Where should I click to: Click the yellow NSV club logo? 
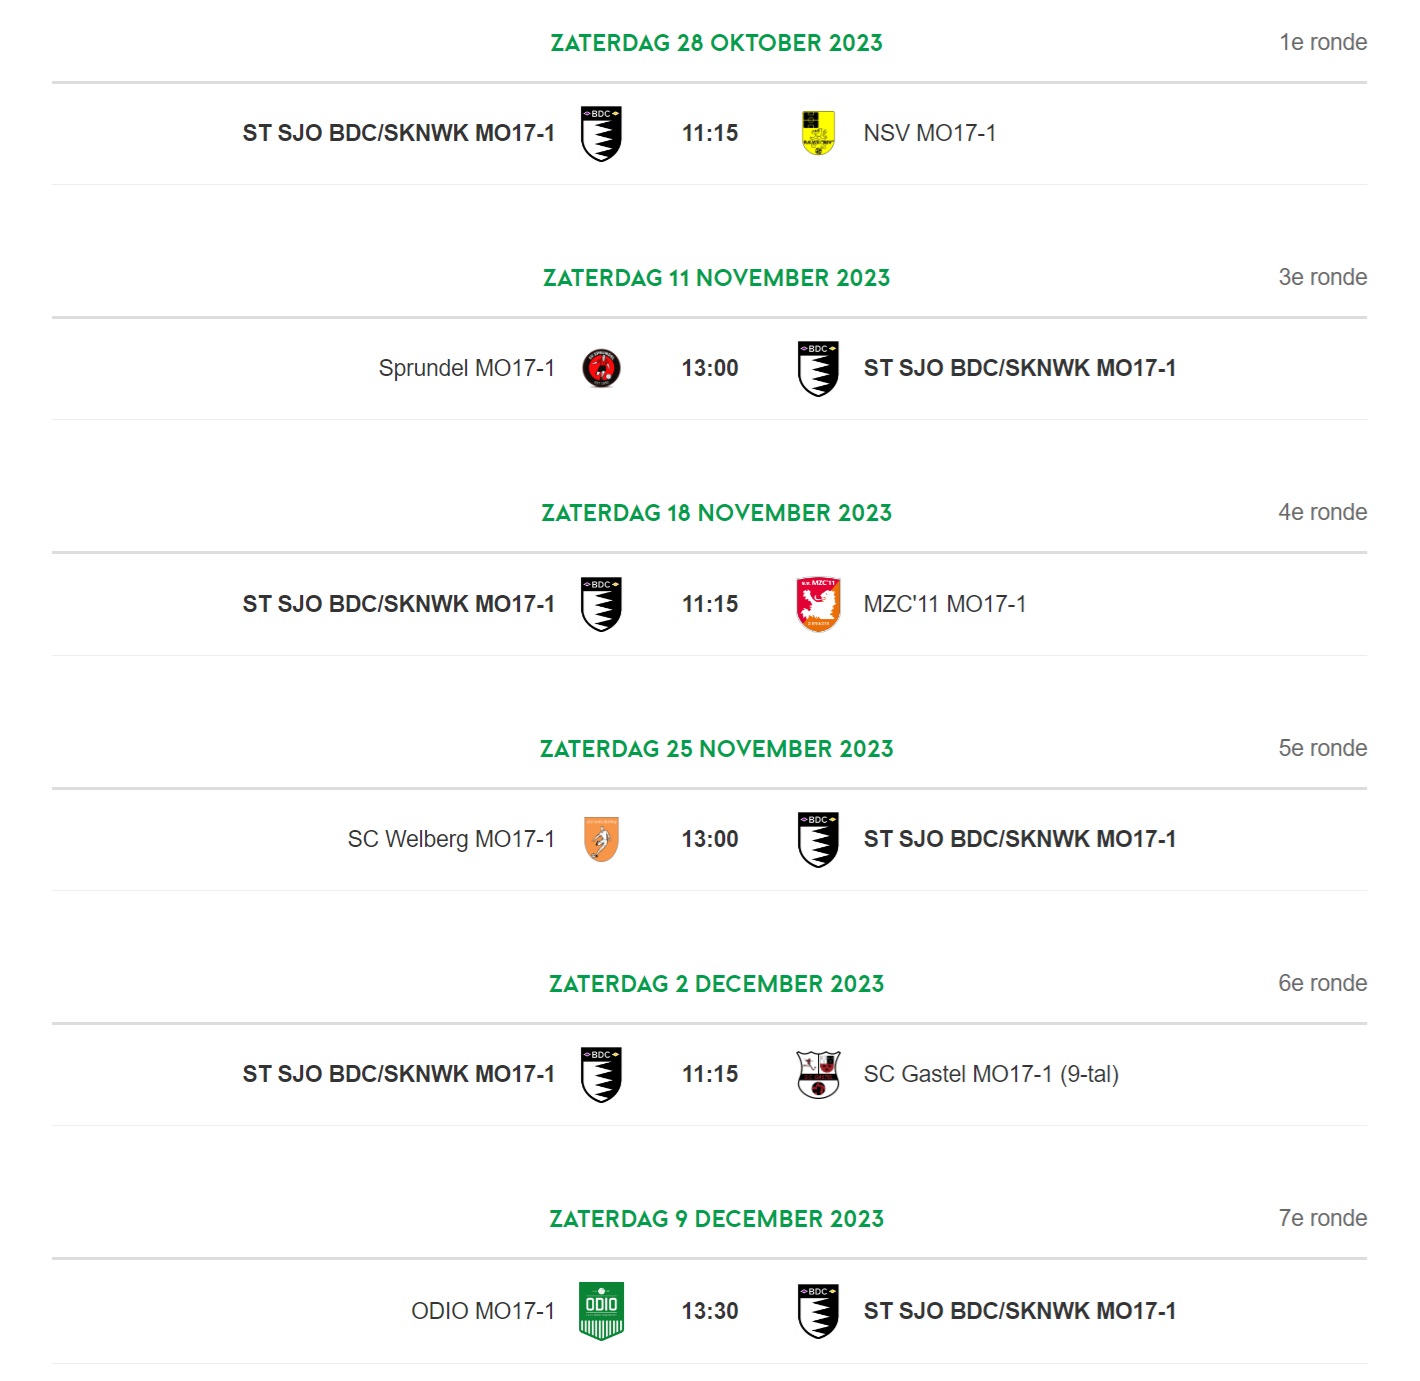(818, 133)
